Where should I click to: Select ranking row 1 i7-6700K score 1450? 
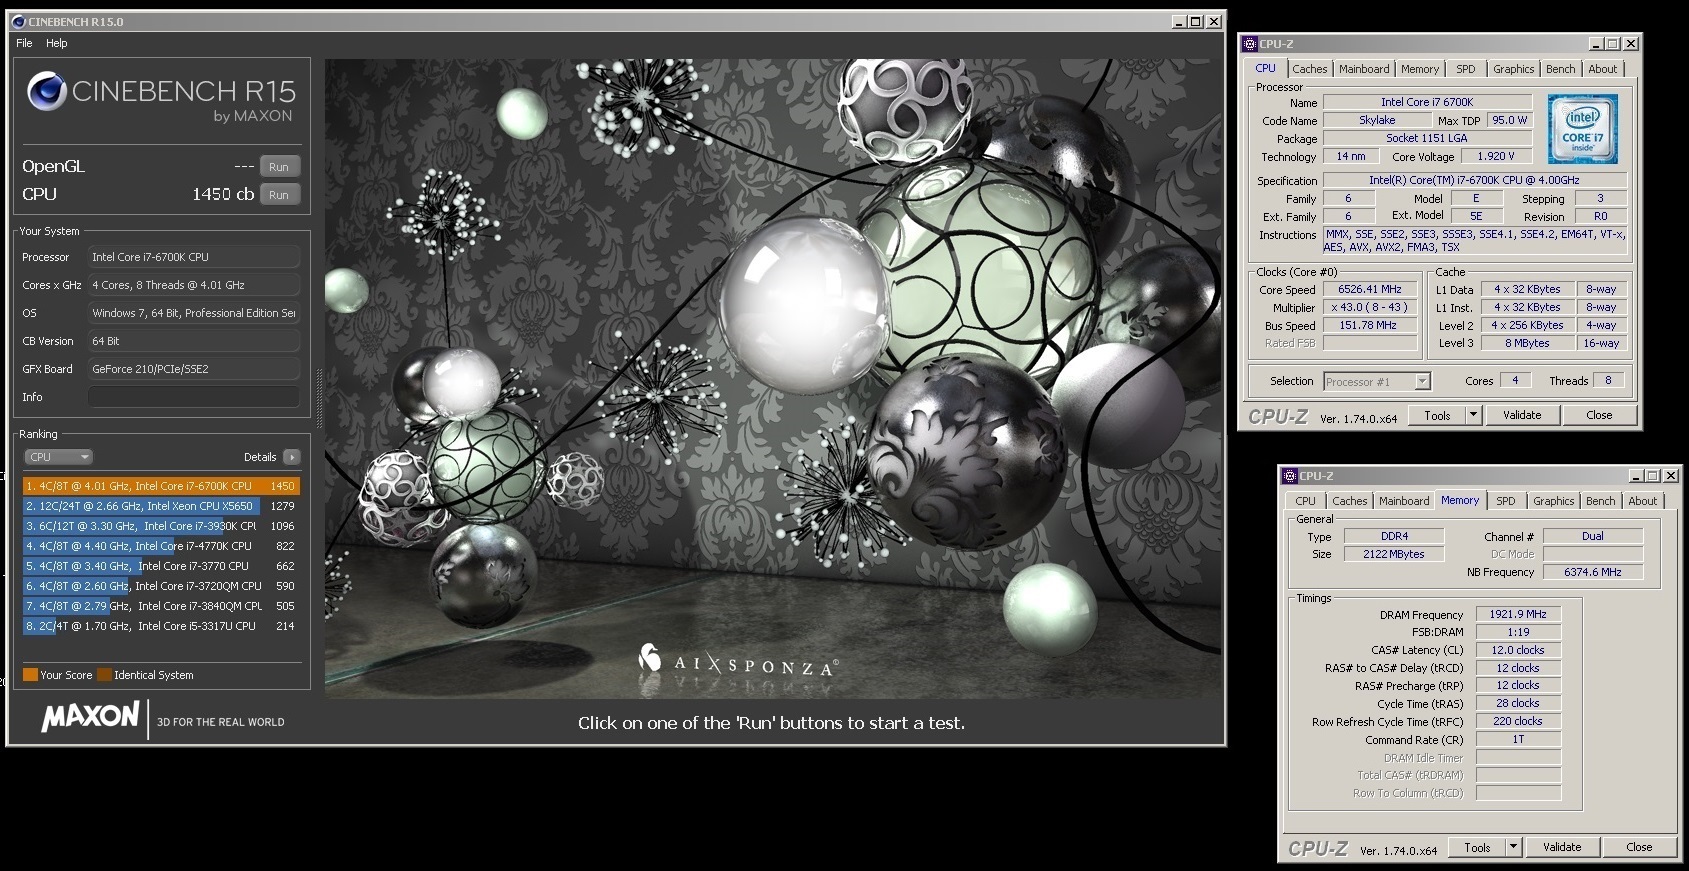(161, 486)
